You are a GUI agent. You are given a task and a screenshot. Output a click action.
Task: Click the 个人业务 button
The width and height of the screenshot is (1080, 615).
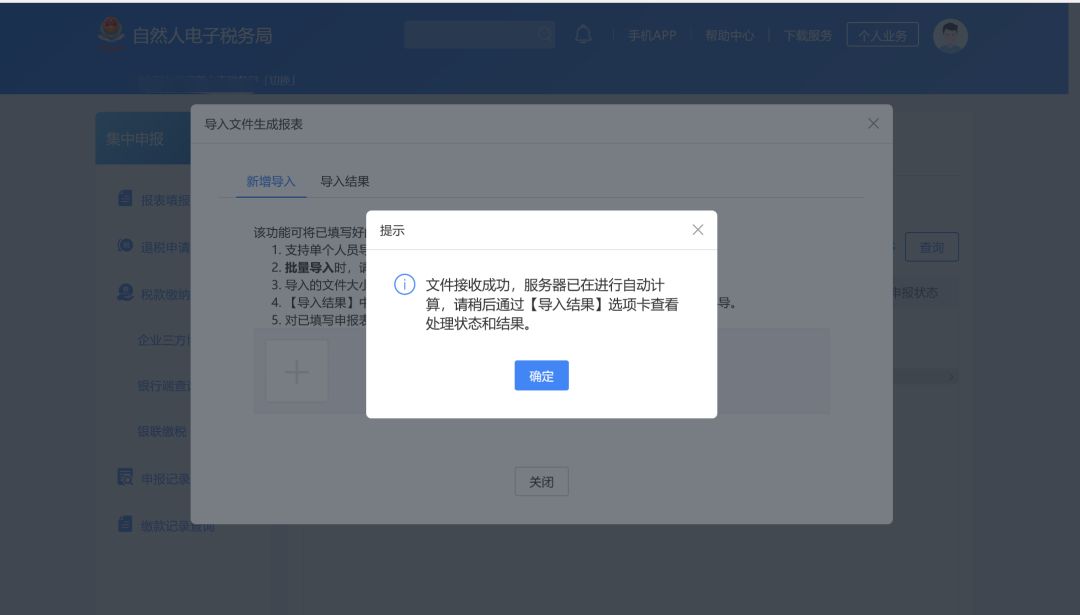click(x=882, y=34)
